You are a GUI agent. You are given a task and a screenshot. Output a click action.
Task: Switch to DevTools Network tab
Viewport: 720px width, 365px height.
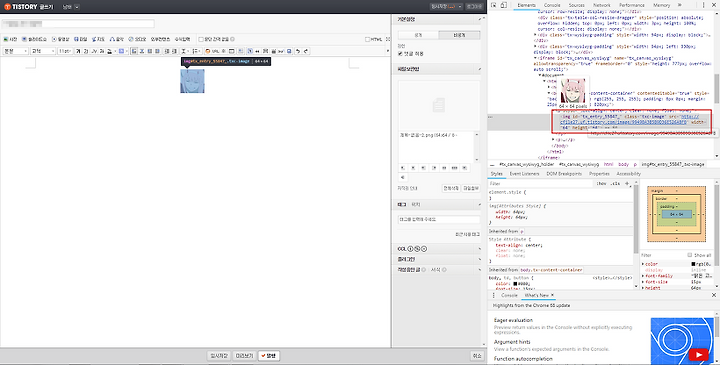(x=602, y=5)
